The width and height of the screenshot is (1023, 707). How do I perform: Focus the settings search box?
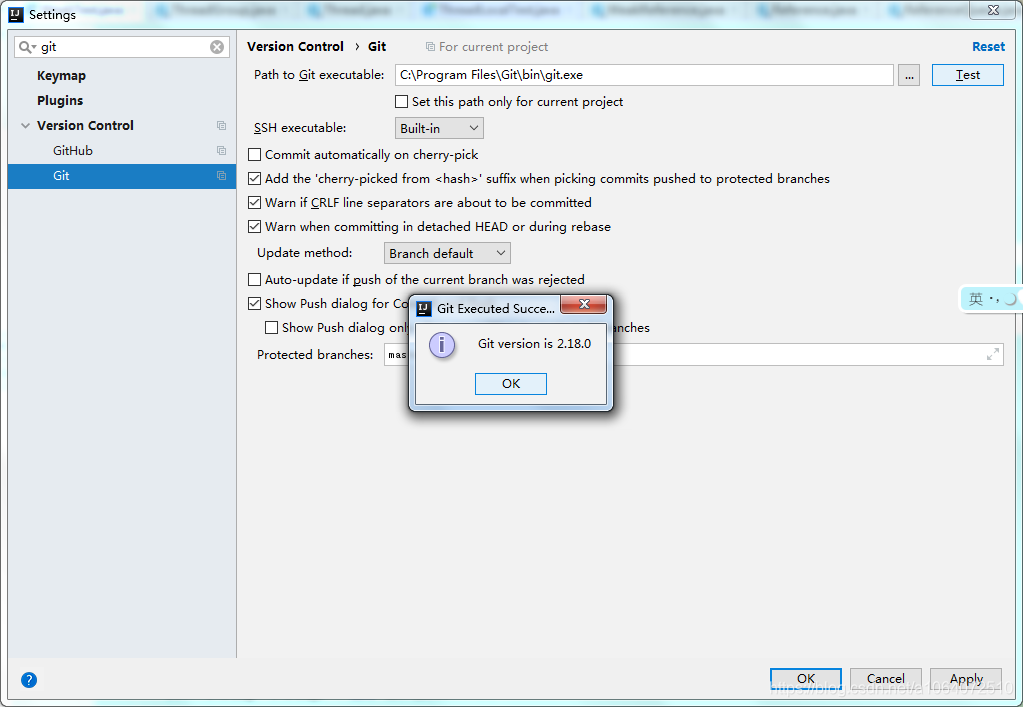click(x=122, y=47)
